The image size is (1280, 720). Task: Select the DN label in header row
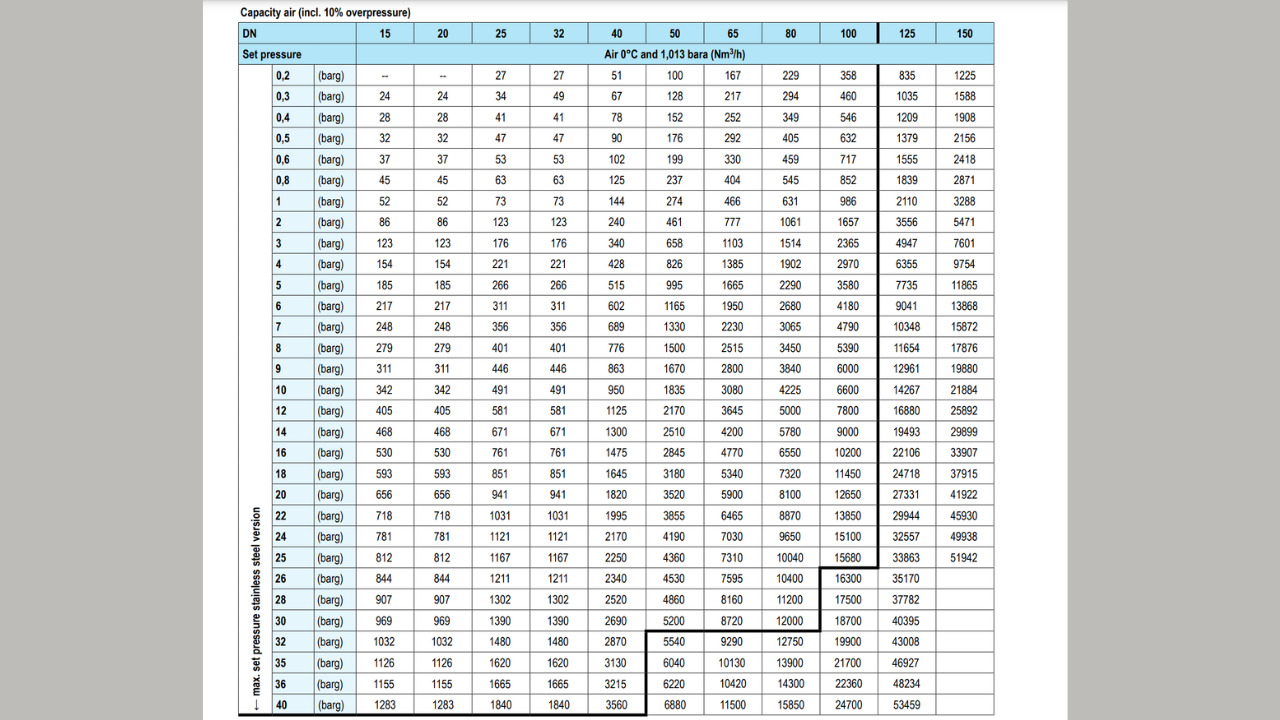click(250, 33)
